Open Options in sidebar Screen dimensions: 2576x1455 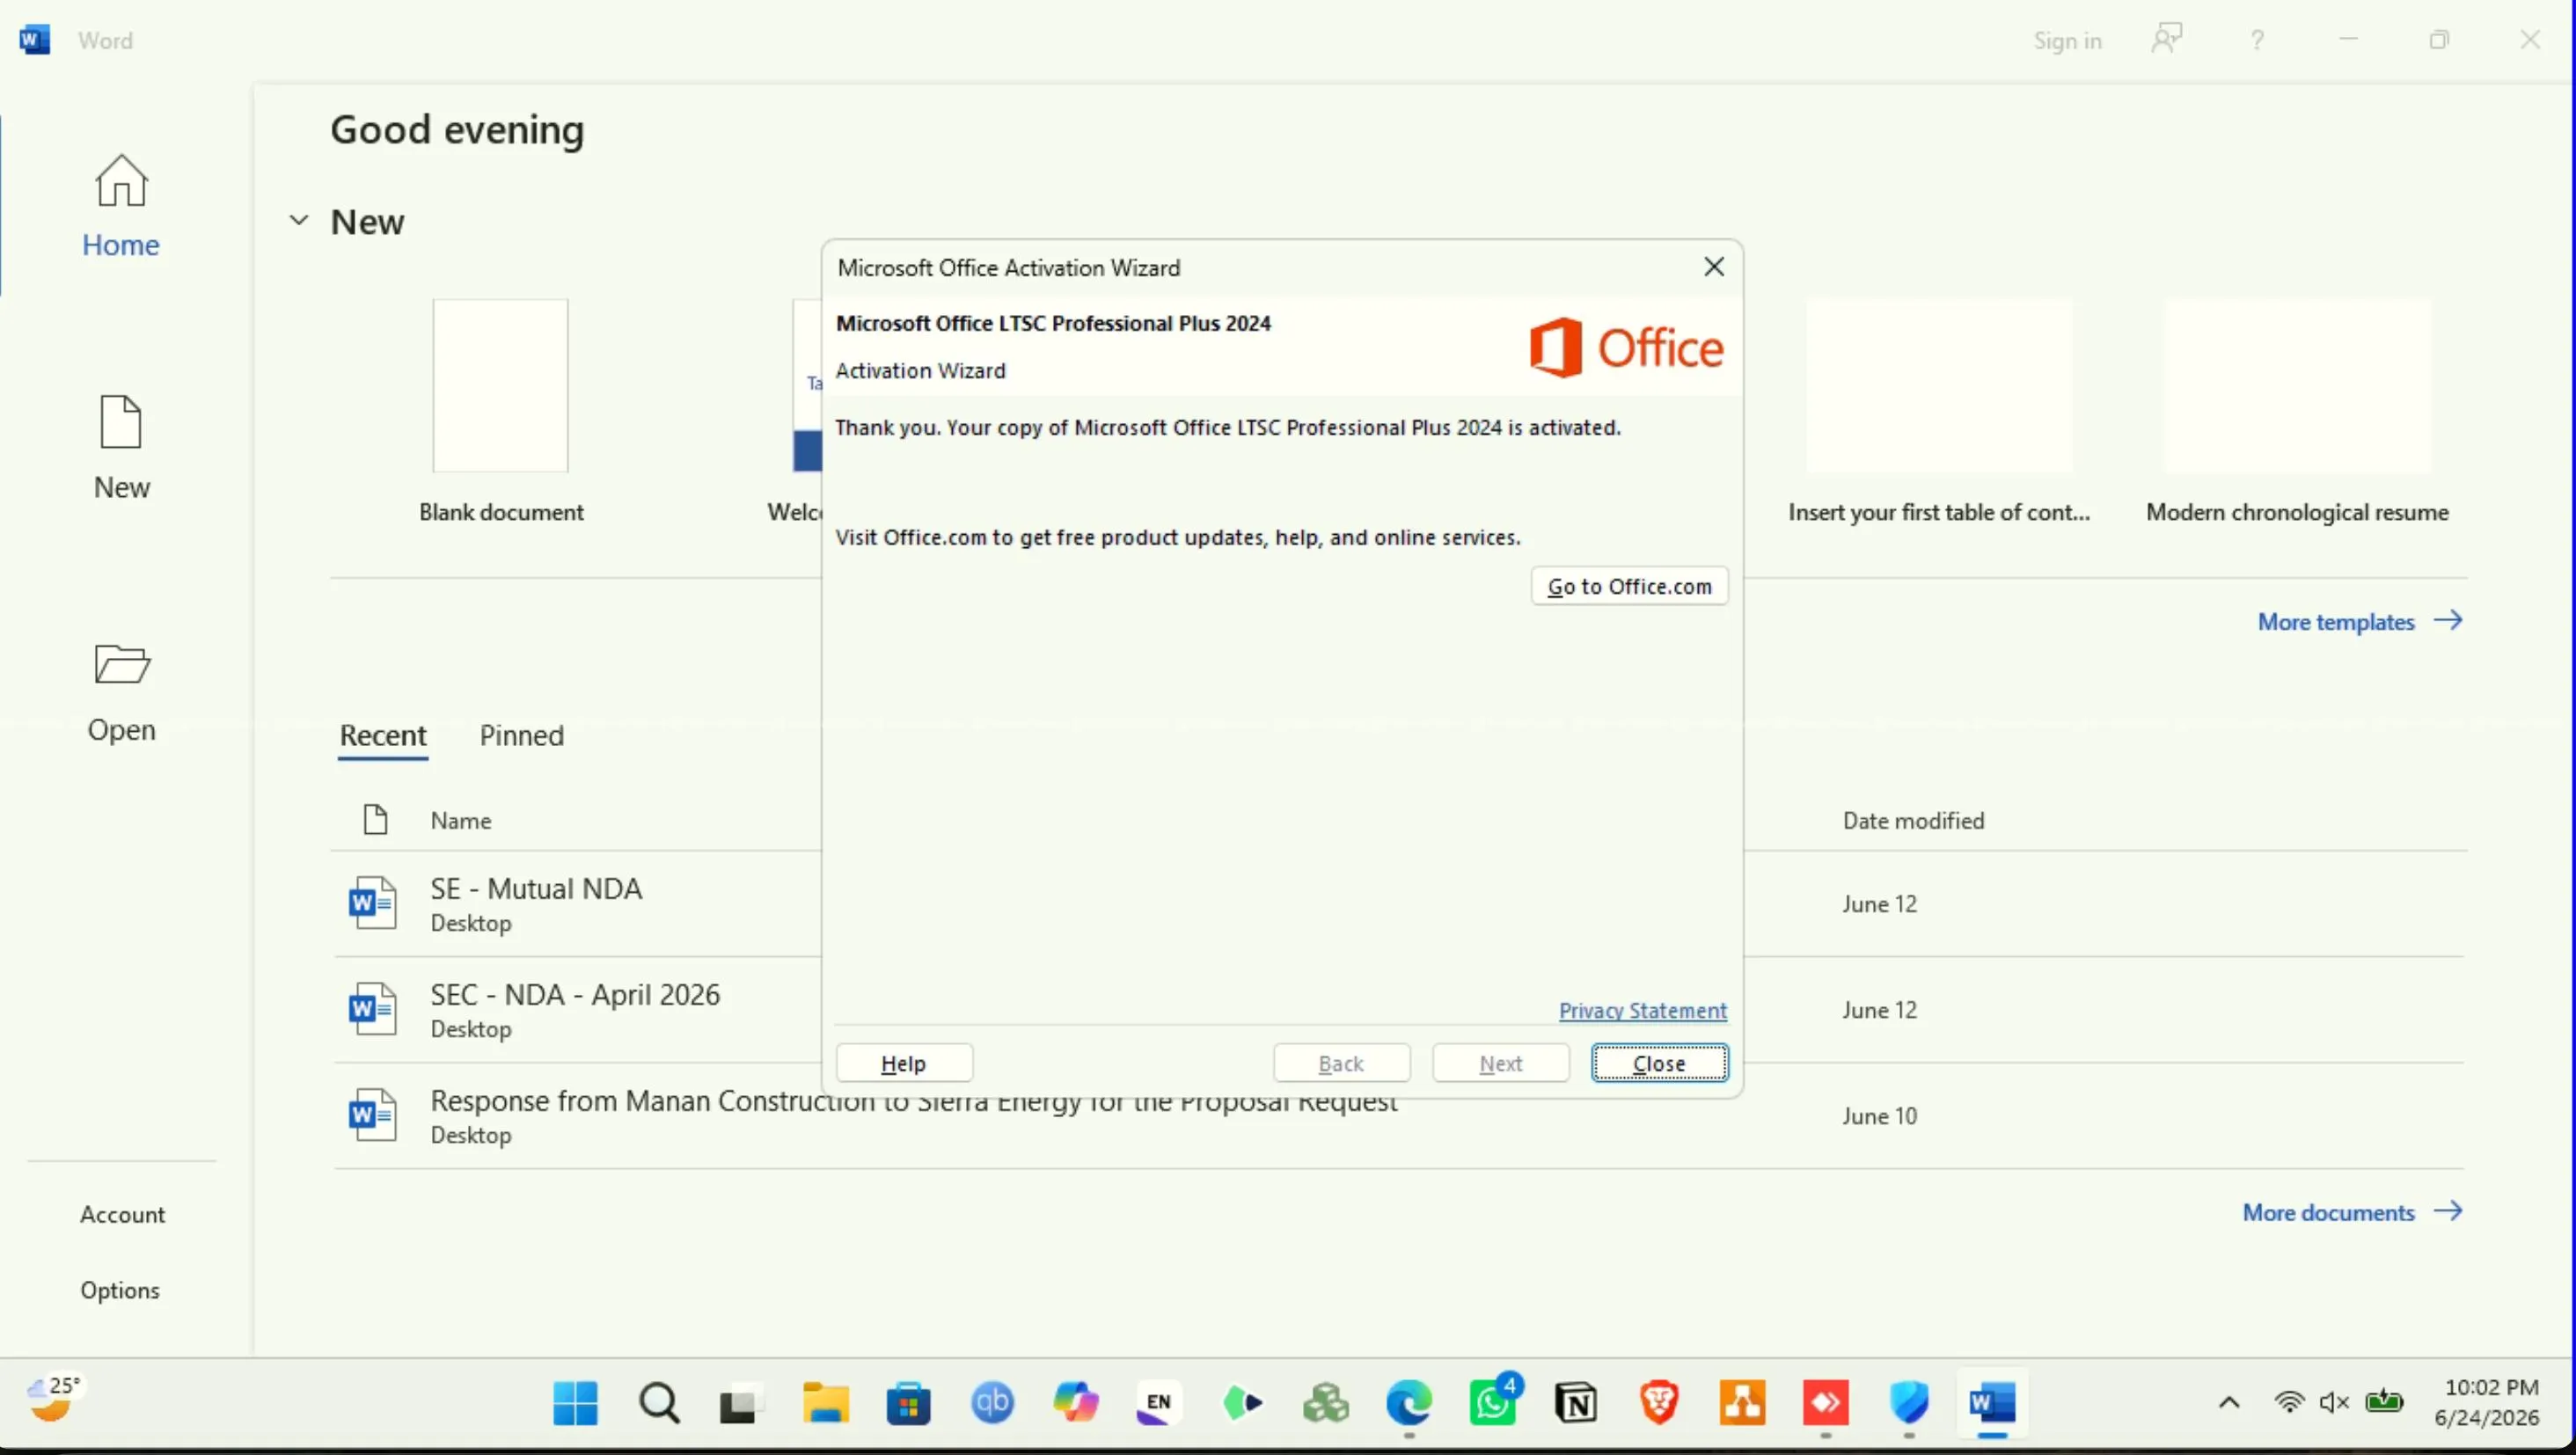pyautogui.click(x=120, y=1290)
